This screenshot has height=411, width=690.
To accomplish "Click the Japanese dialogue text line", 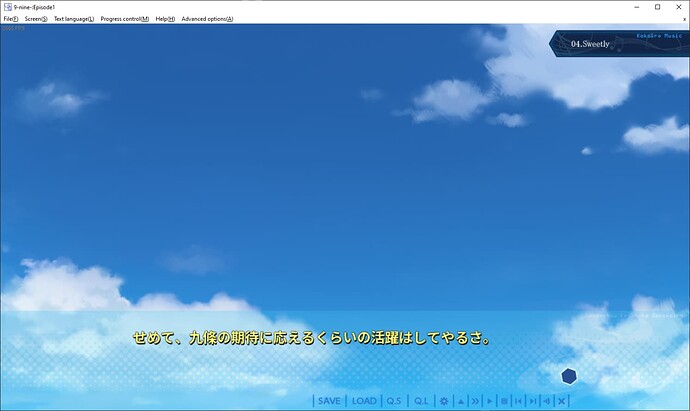I will tap(311, 338).
